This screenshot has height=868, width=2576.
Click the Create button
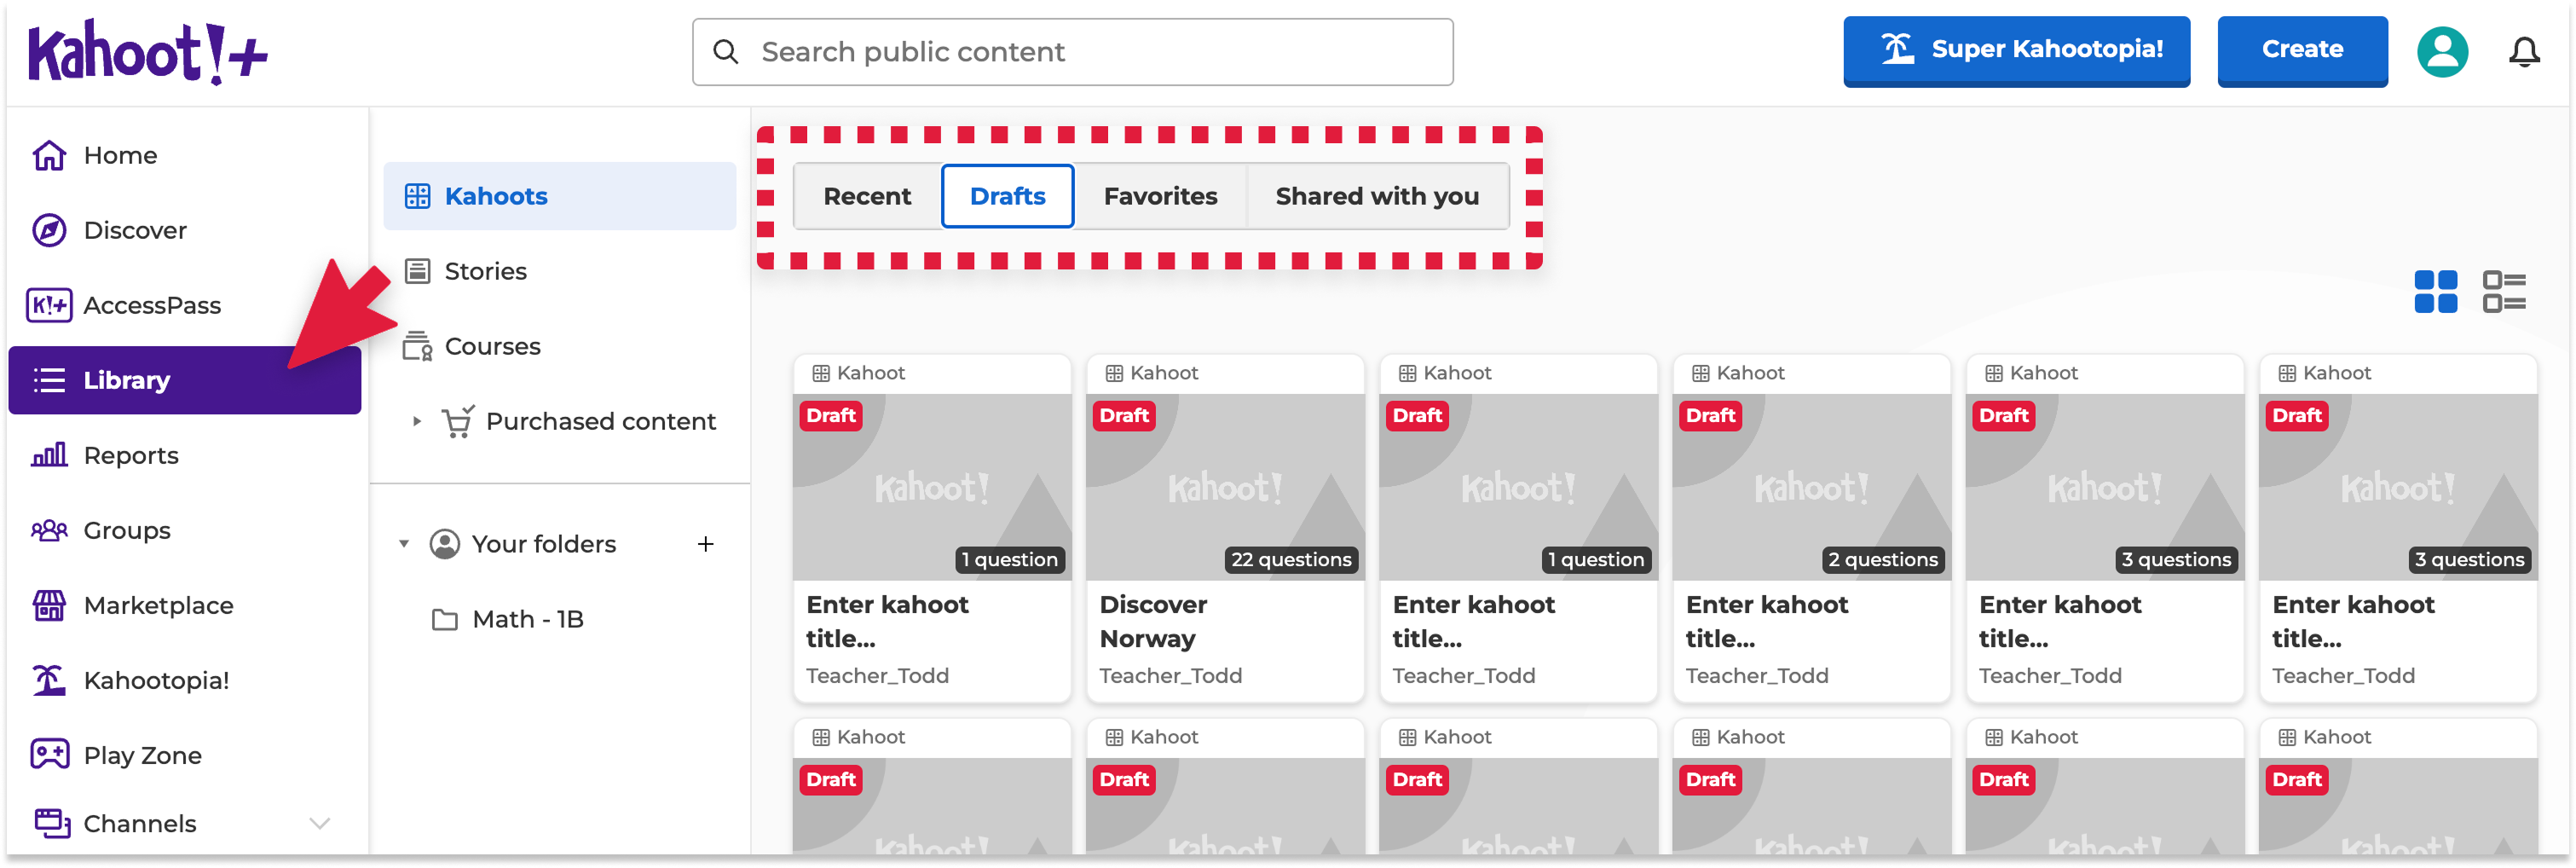coord(2301,50)
